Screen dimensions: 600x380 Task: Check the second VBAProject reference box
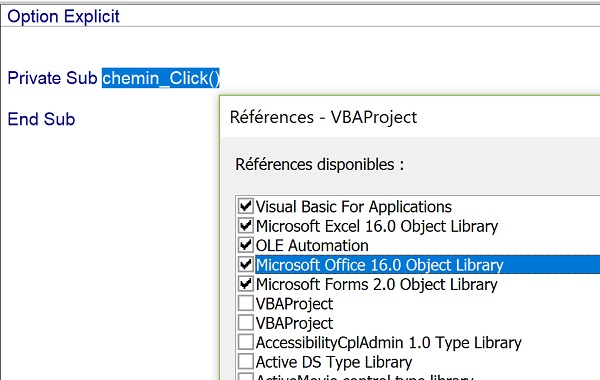click(245, 323)
